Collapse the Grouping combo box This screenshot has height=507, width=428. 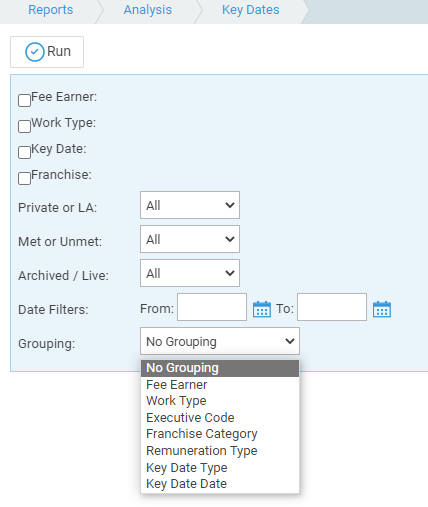point(220,341)
